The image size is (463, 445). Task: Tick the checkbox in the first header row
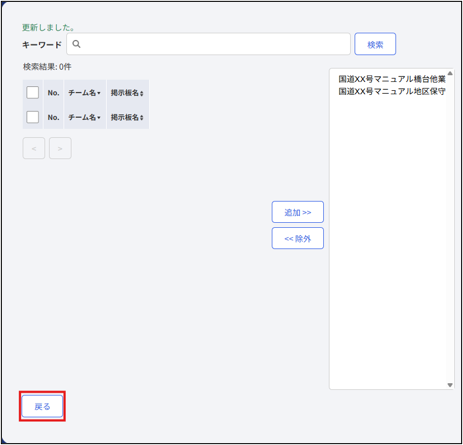click(33, 92)
